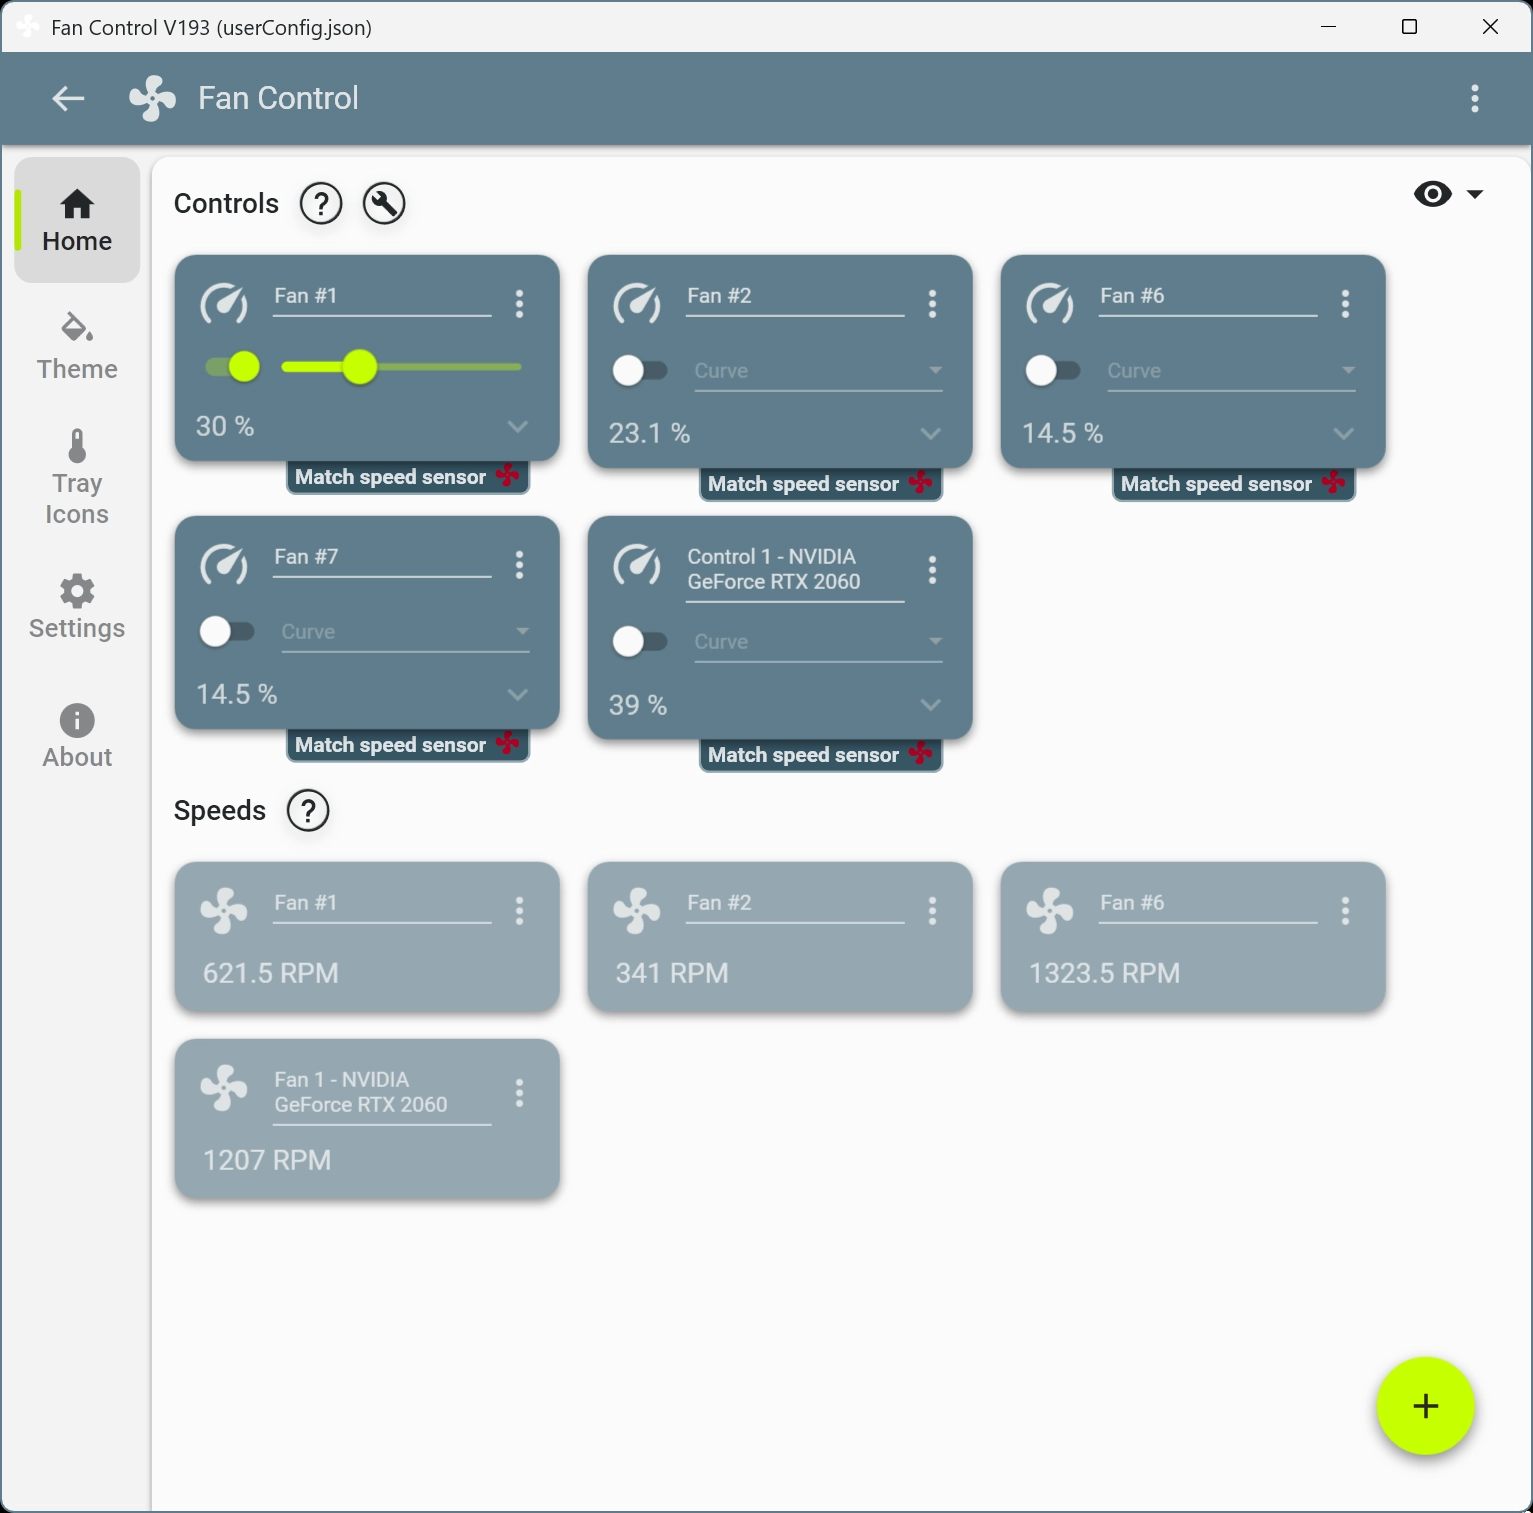Open Fan #2 speed card options menu
Screen dimensions: 1533x1513
coord(932,911)
